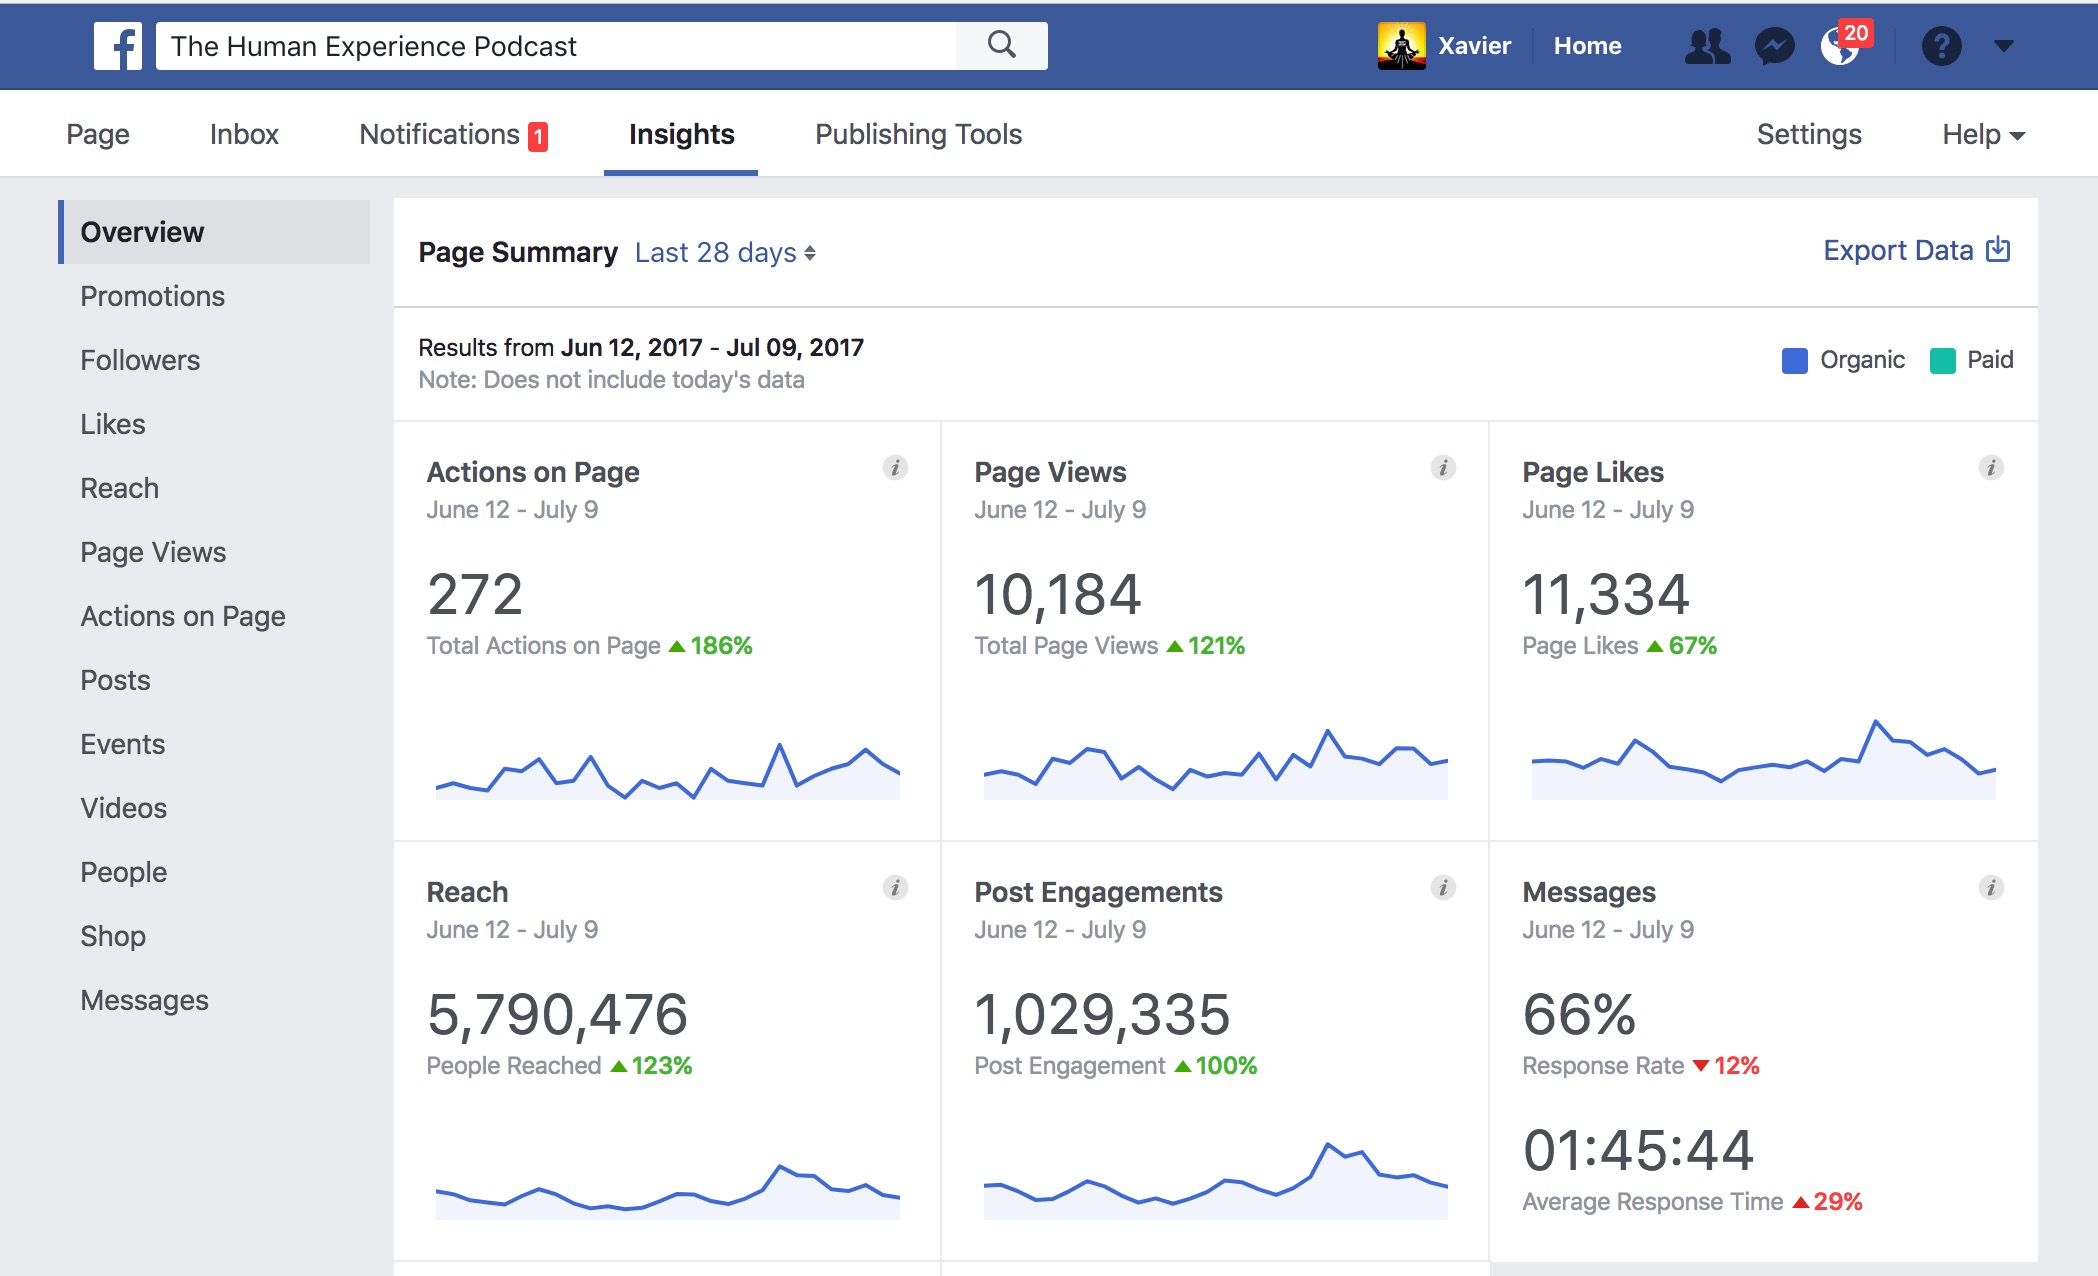Open Likes in the sidebar

click(113, 424)
